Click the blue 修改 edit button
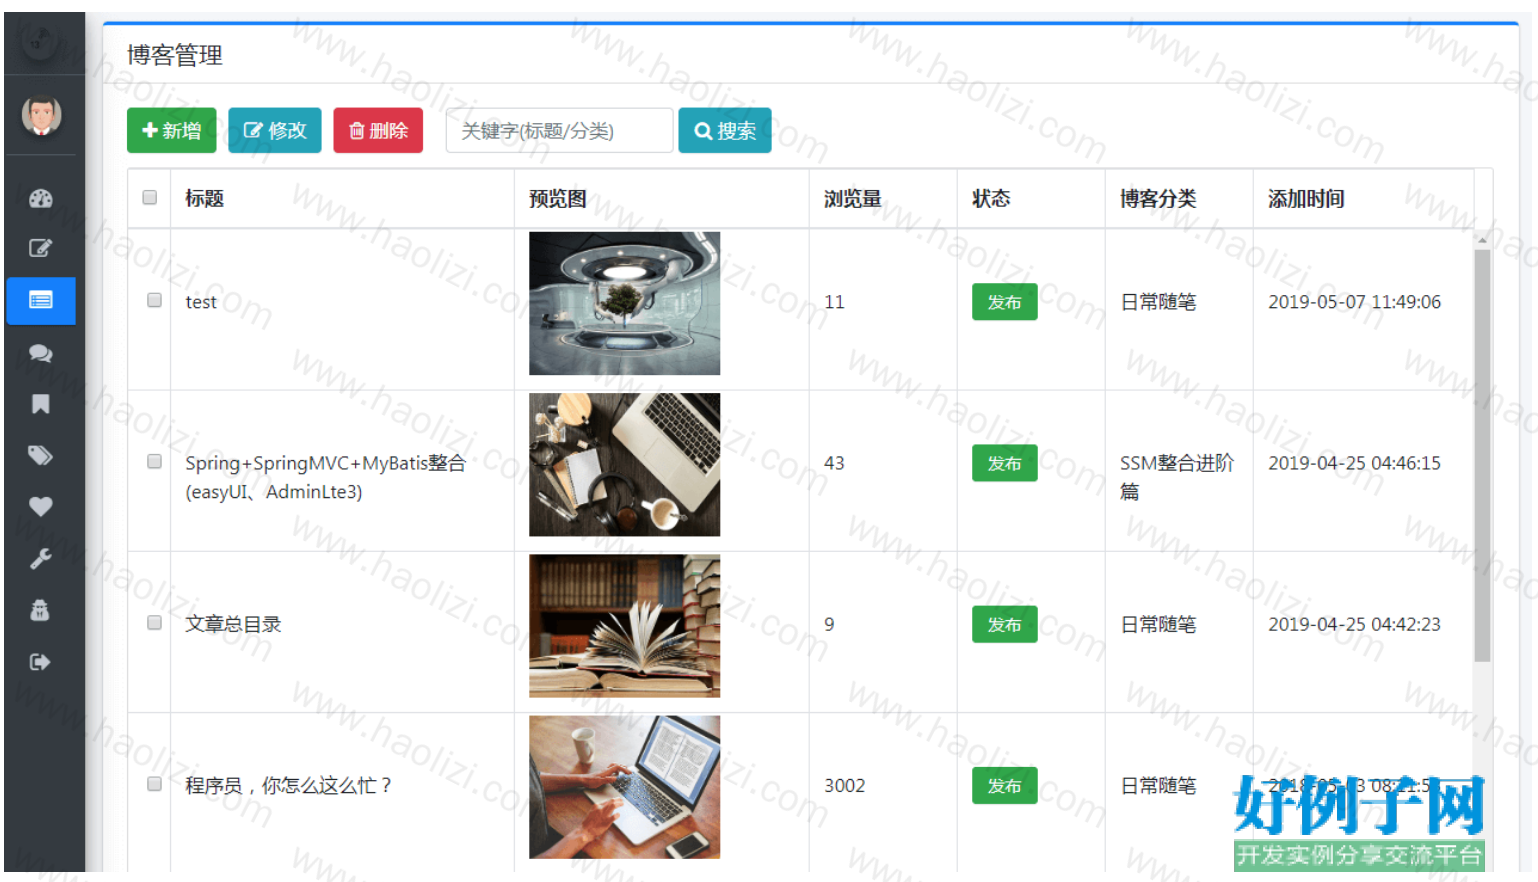1538x882 pixels. (x=274, y=130)
